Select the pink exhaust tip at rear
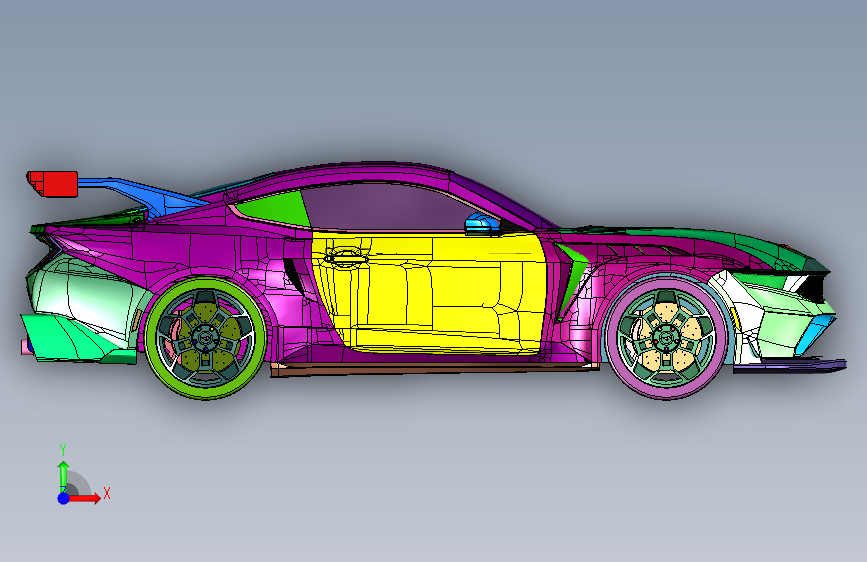 pyautogui.click(x=27, y=347)
